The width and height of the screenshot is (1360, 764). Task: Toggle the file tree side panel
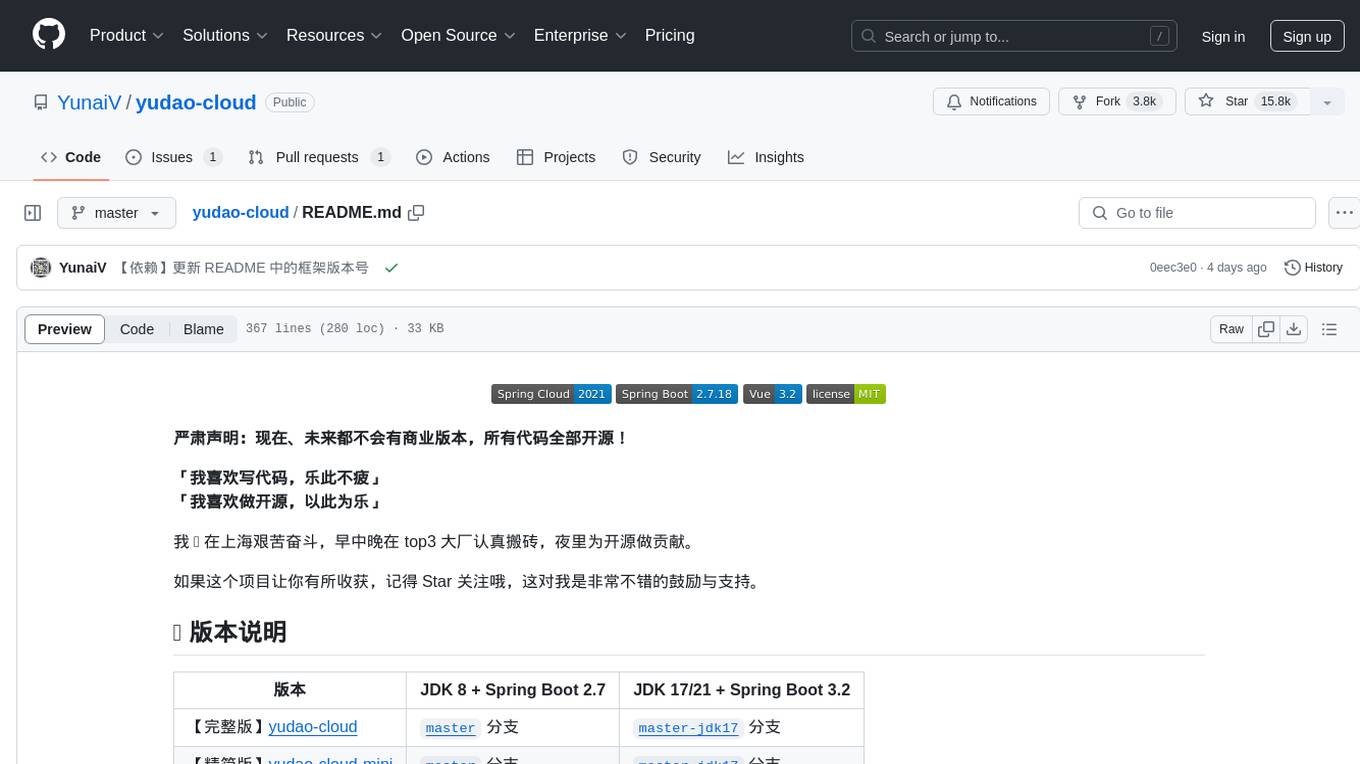tap(33, 213)
